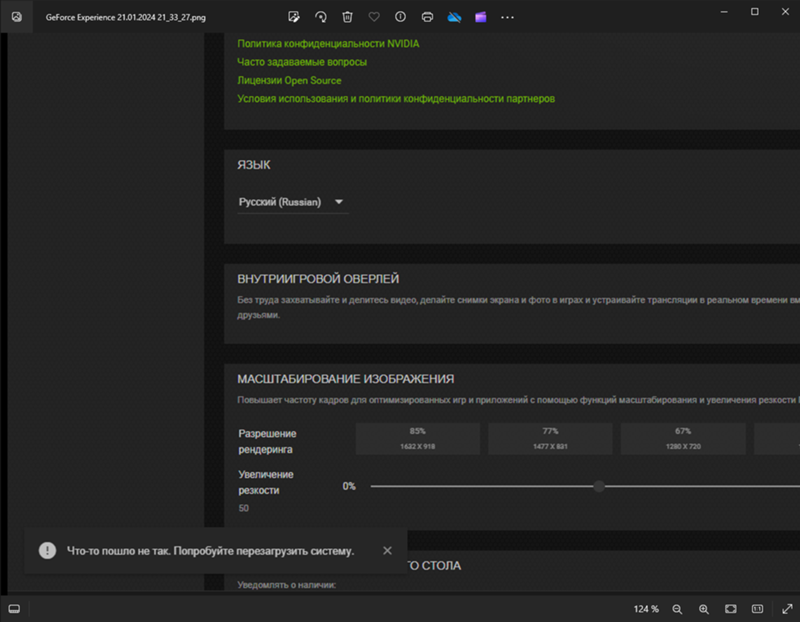Dismiss the error notification
800x622 pixels.
pos(388,550)
